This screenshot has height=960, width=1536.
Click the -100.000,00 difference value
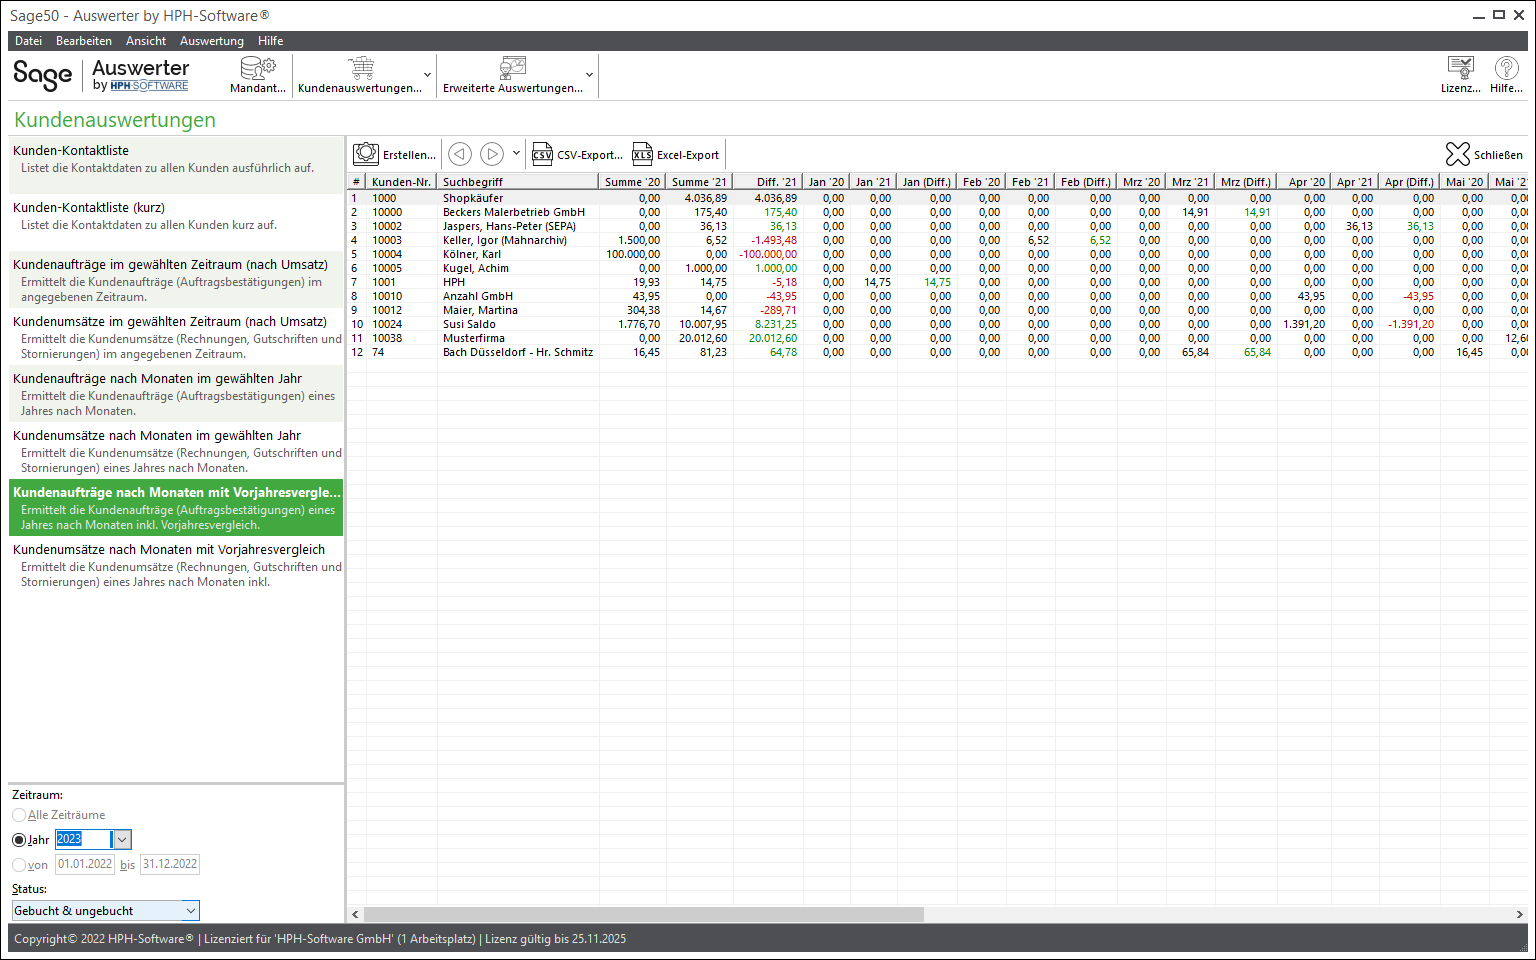768,254
